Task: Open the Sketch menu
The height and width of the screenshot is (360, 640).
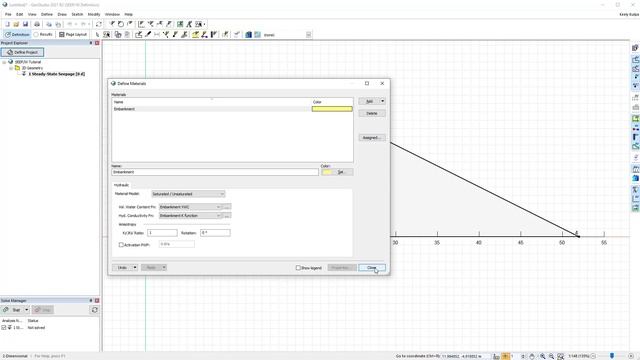Action: 77,14
